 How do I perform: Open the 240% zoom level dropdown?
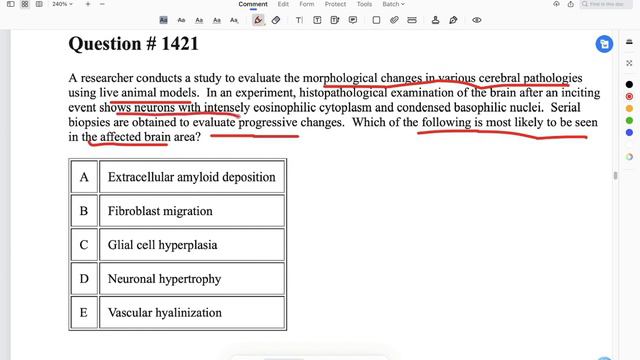[62, 4]
